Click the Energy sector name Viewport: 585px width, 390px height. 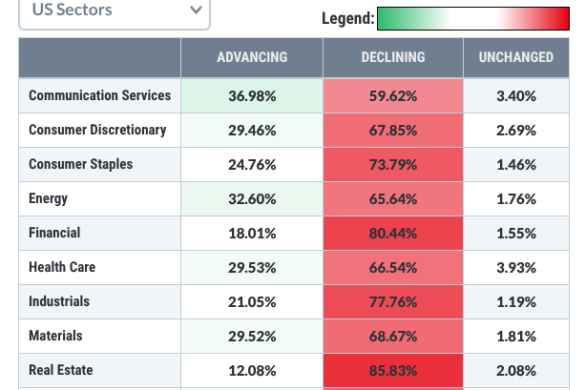48,199
